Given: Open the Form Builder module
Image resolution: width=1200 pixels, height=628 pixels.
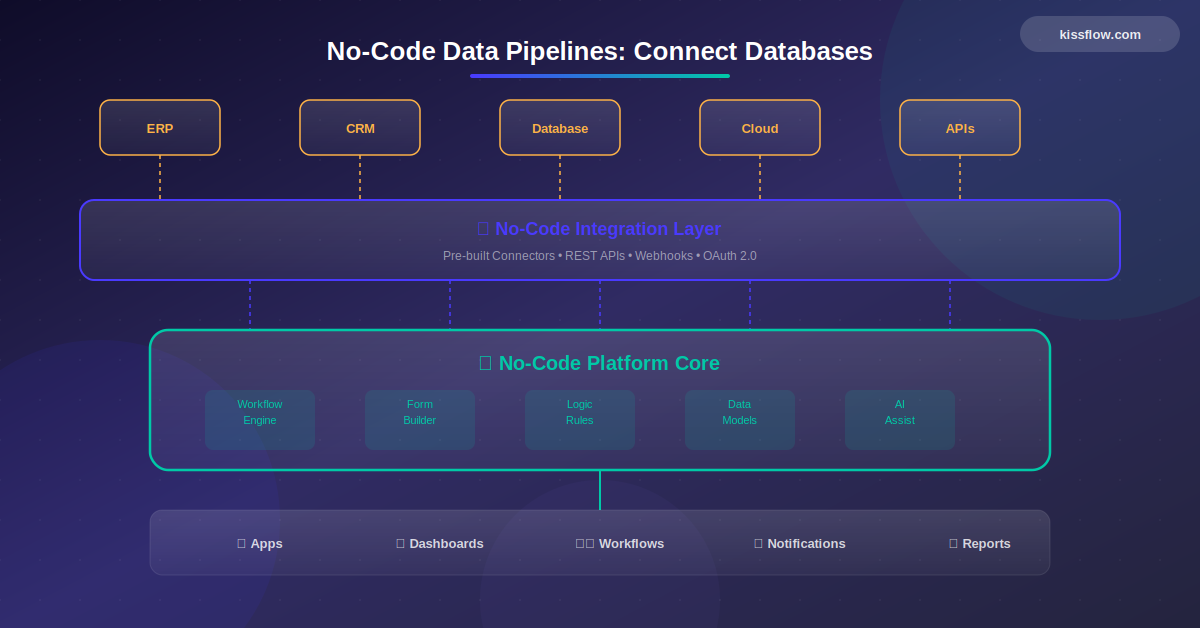Looking at the screenshot, I should point(420,420).
